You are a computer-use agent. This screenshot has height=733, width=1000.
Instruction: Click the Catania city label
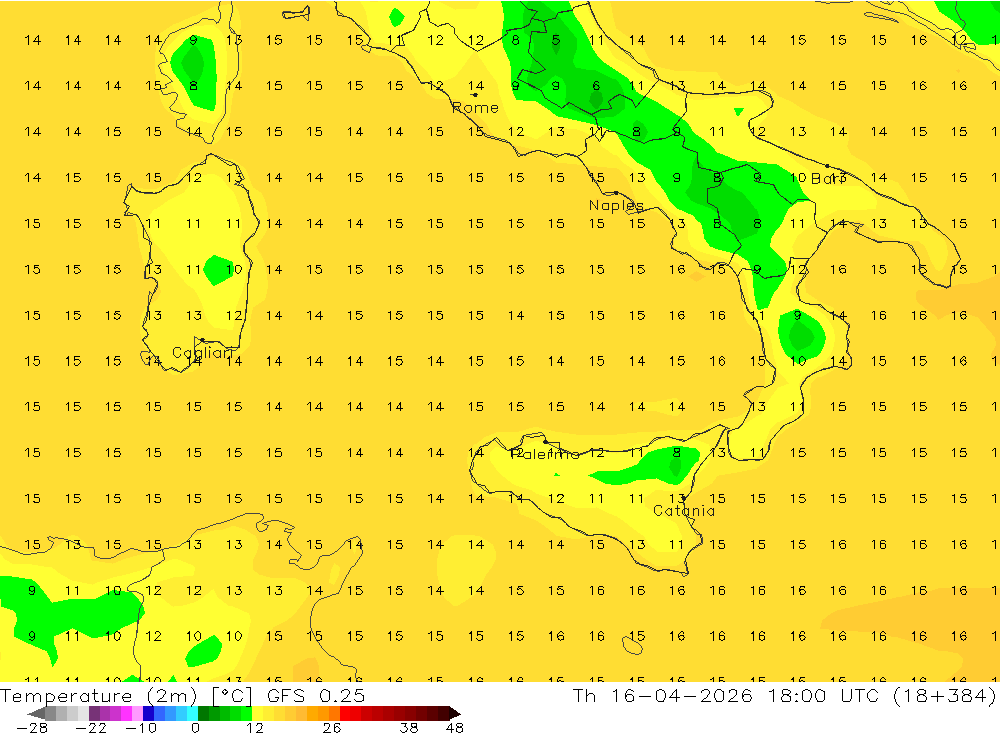pos(684,510)
